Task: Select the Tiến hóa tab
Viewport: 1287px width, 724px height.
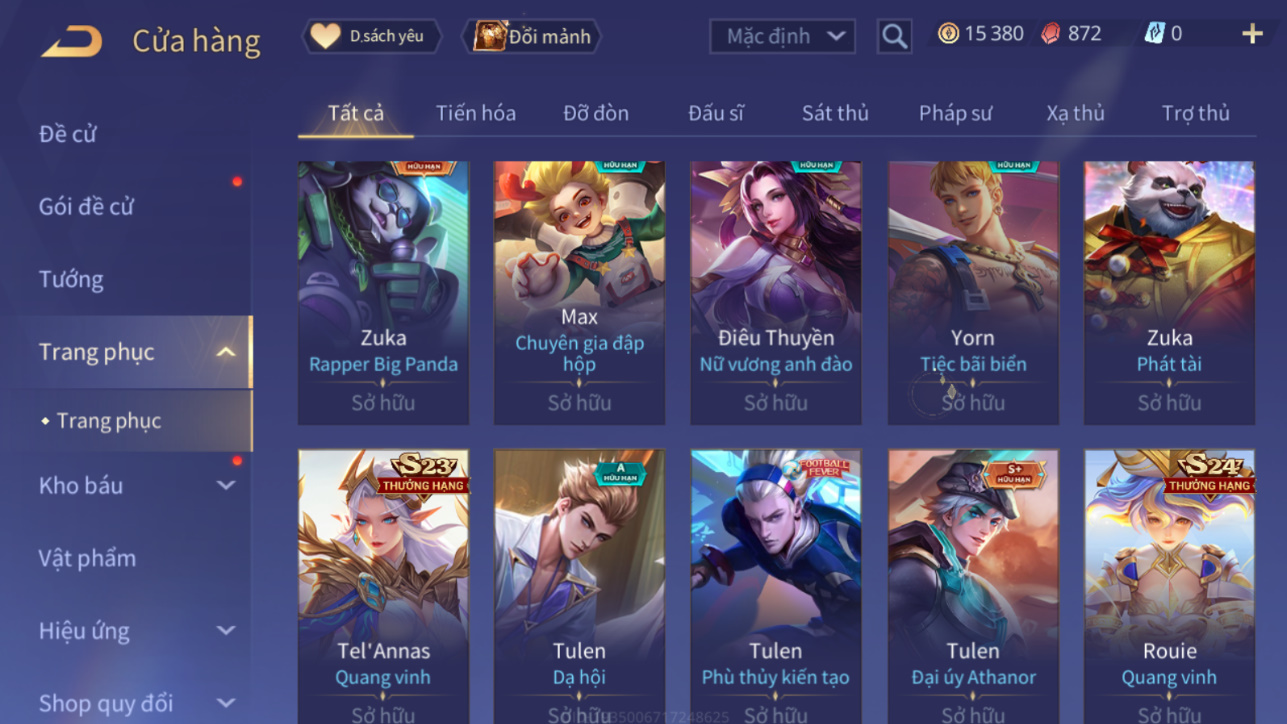Action: coord(476,113)
